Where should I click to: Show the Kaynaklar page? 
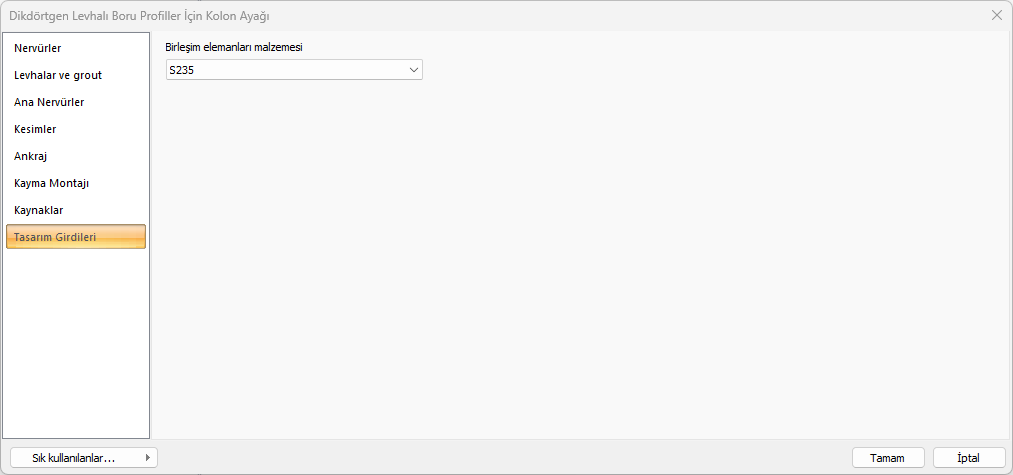pyautogui.click(x=39, y=210)
